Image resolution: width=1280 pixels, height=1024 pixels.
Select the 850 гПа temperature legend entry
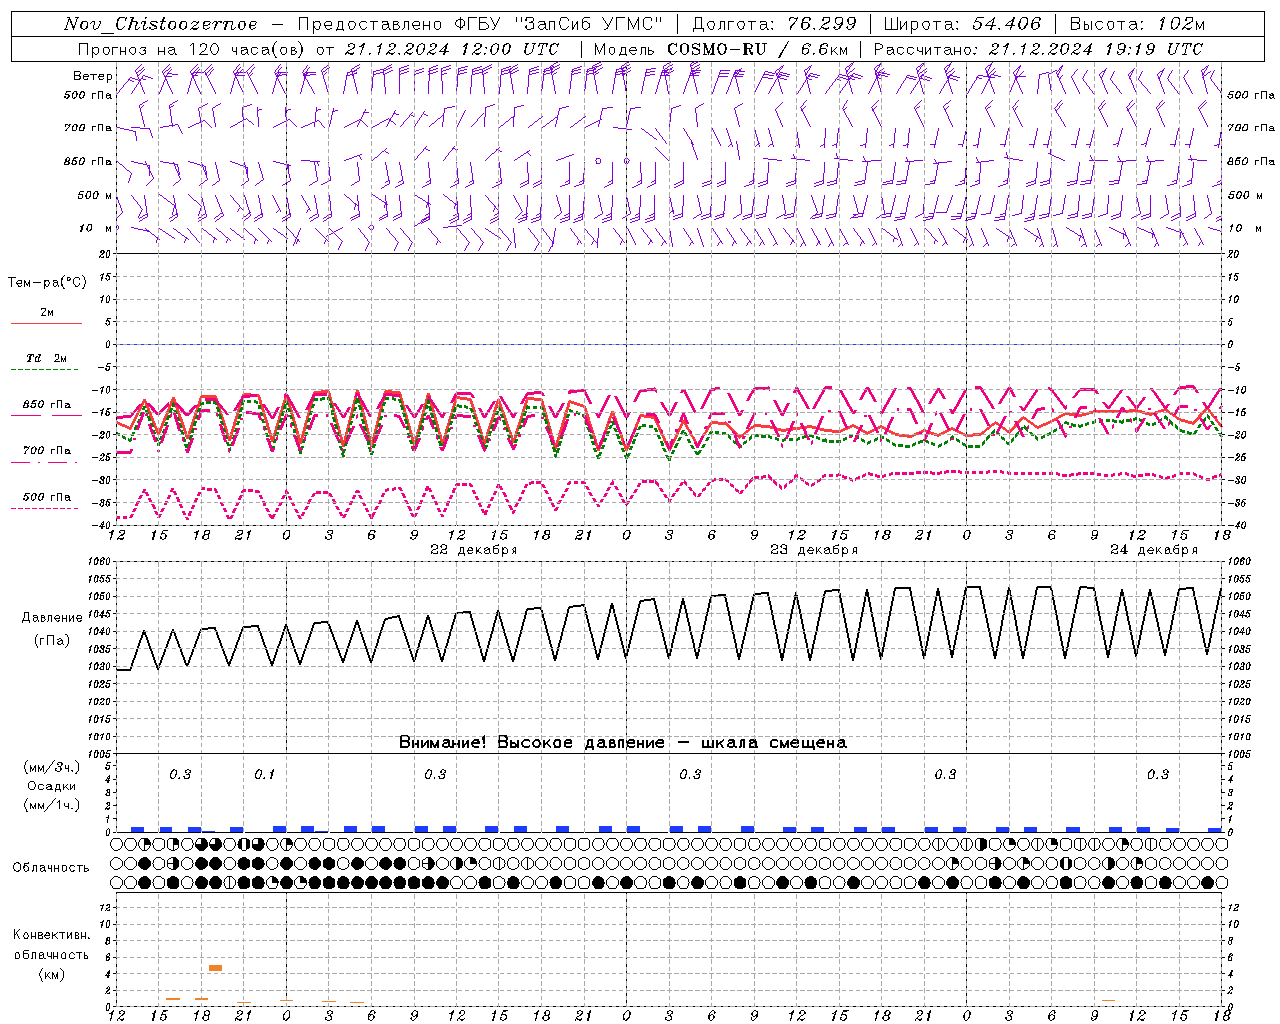pos(46,405)
